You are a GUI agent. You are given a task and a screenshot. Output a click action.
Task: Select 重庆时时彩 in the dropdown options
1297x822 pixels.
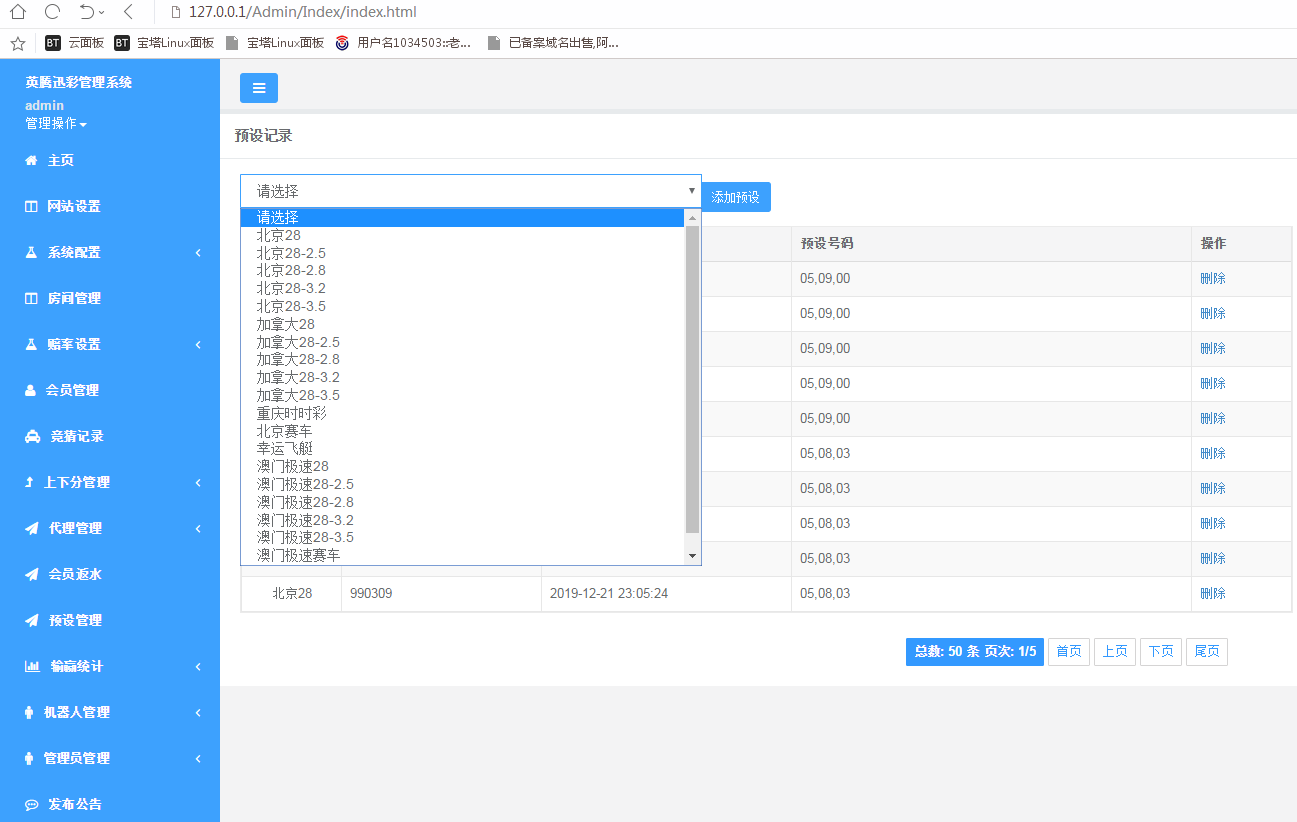[x=289, y=412]
